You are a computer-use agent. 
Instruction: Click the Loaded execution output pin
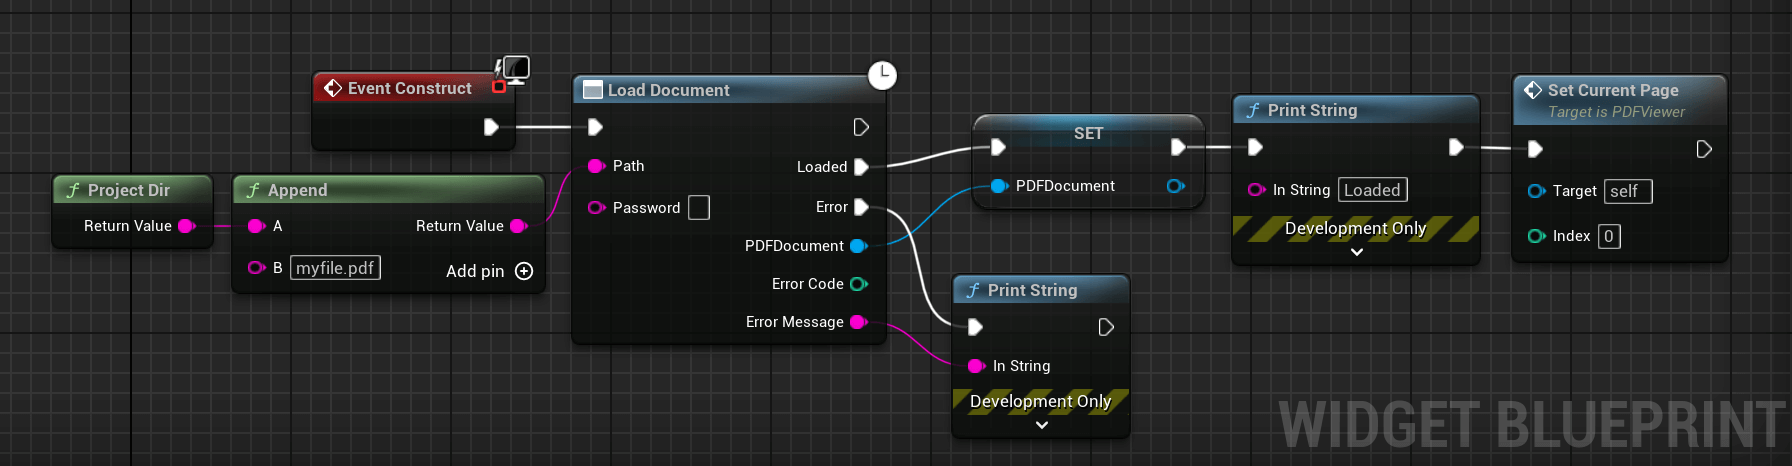click(861, 167)
